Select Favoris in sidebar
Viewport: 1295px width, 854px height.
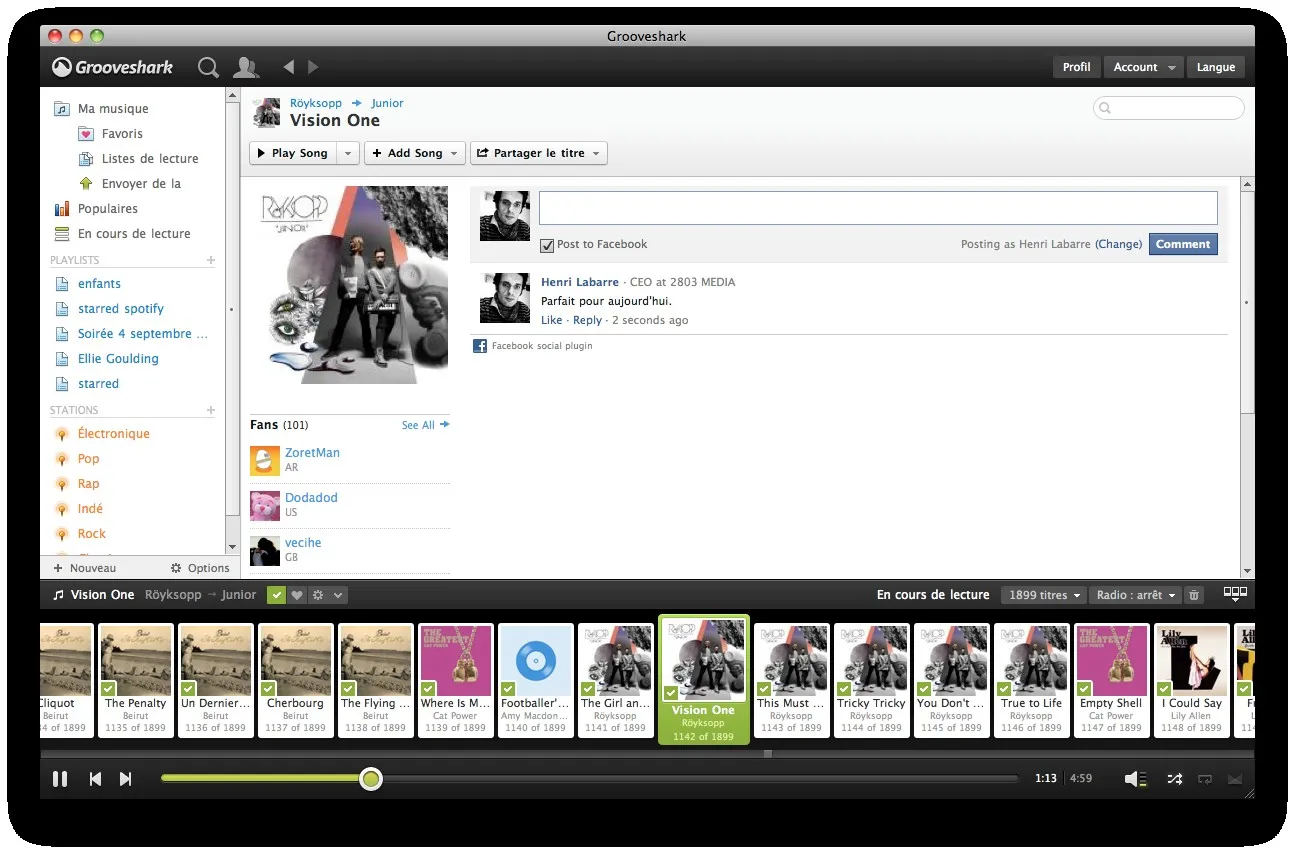click(x=122, y=134)
